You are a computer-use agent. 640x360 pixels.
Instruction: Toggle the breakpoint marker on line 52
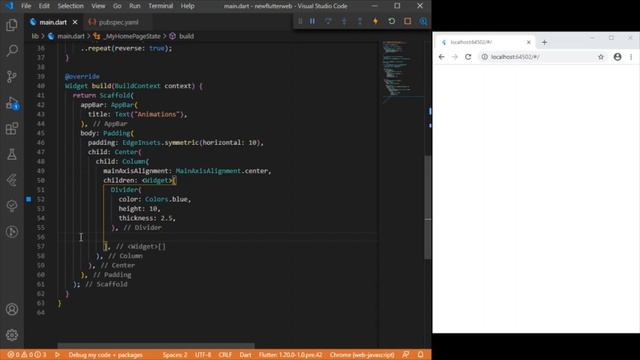(29, 199)
